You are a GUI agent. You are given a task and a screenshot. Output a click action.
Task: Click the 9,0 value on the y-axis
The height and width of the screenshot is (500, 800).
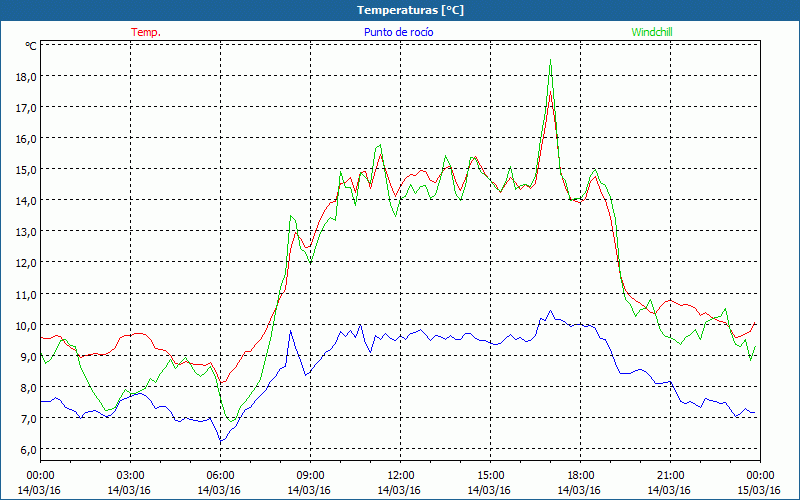[x=29, y=357]
